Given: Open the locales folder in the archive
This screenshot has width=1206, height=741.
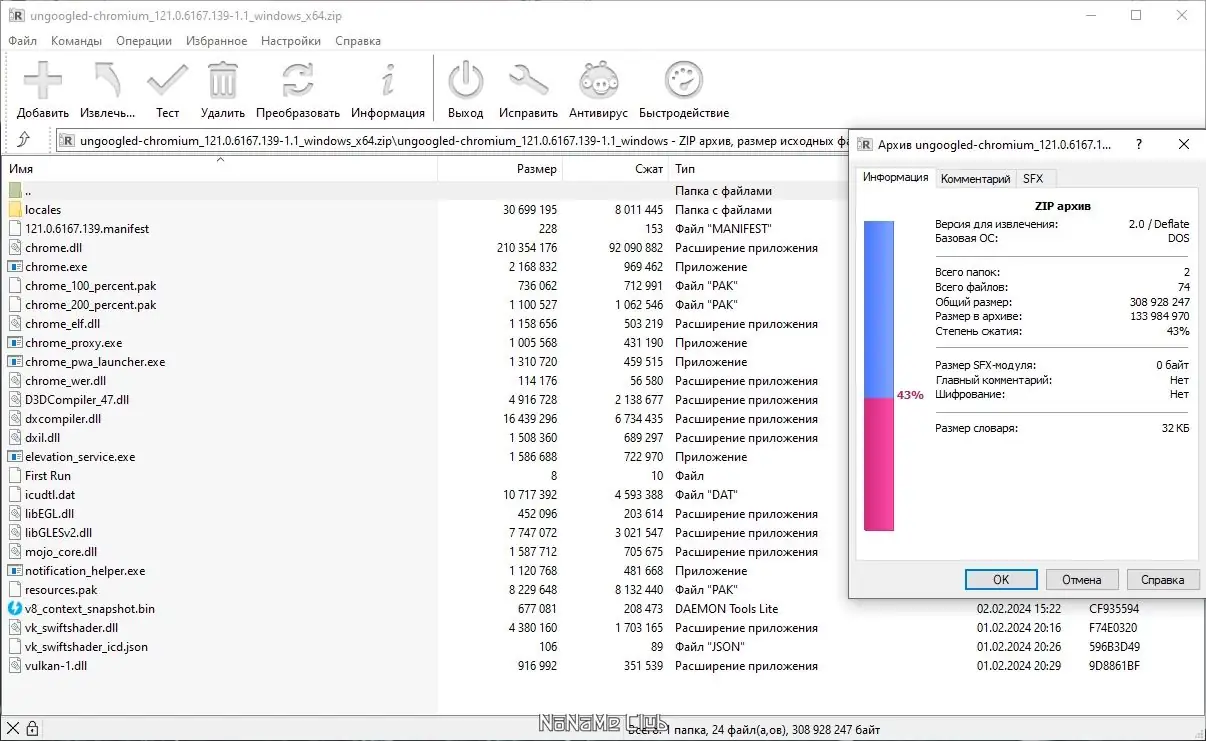Looking at the screenshot, I should click(44, 209).
